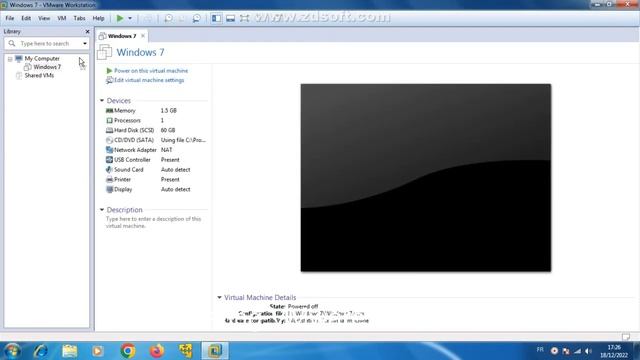Open the Help menu
The image size is (640, 360).
(98, 18)
